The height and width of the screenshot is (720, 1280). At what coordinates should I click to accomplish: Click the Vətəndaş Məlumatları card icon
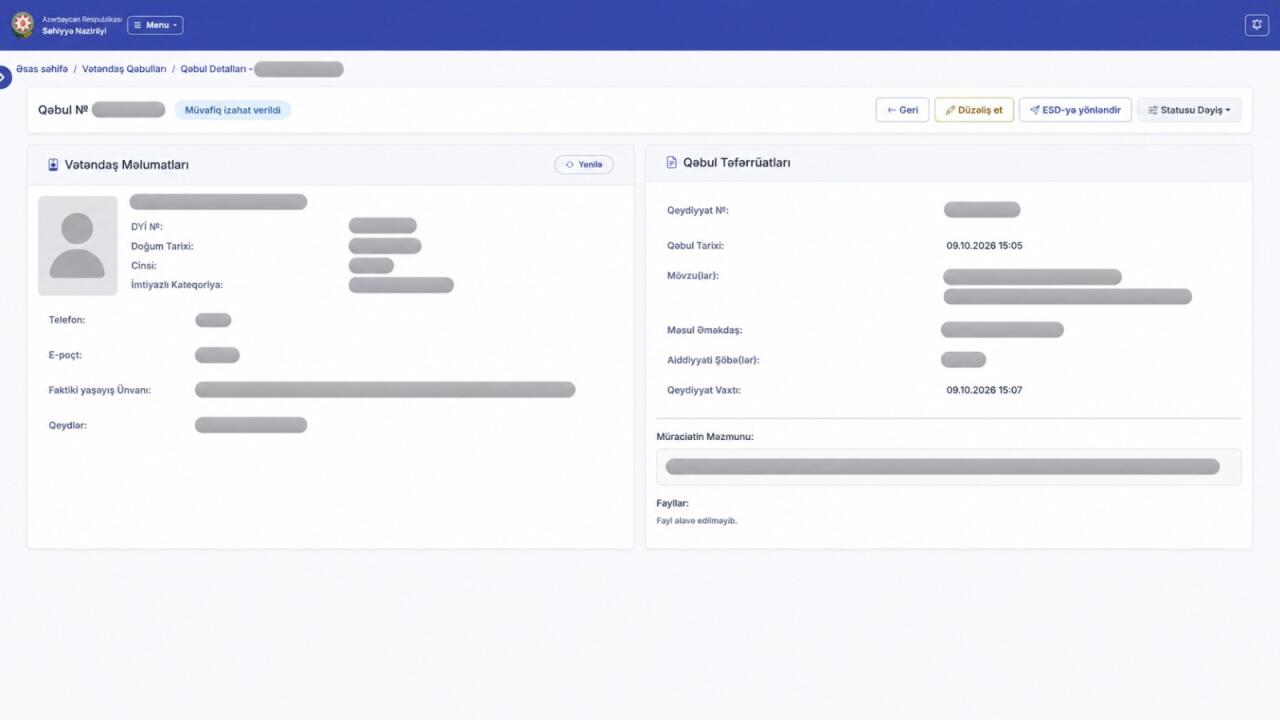(x=53, y=165)
